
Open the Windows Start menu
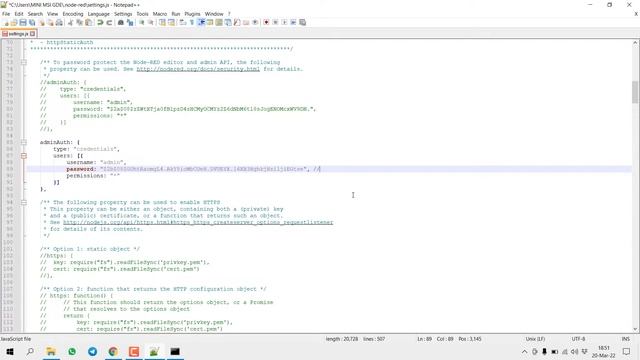pos(10,351)
